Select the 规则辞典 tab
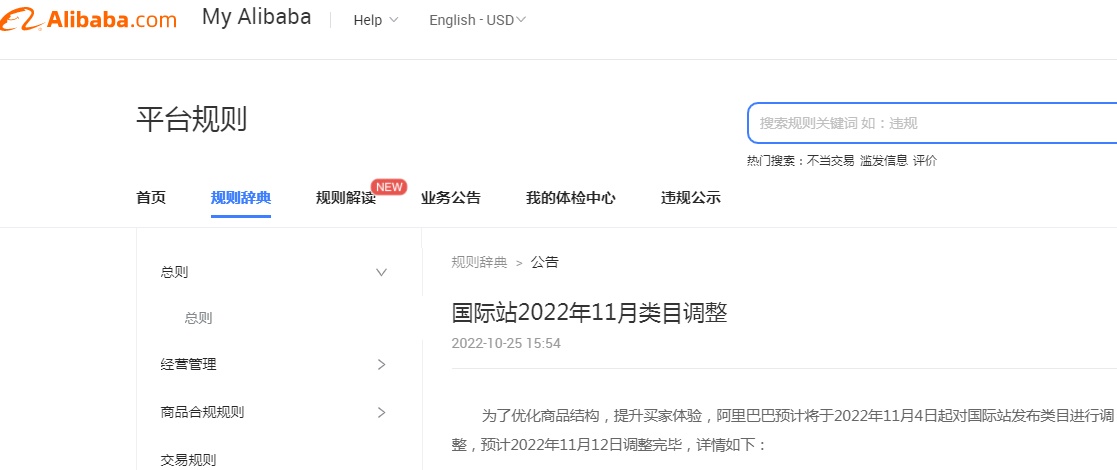This screenshot has width=1117, height=470. (x=241, y=198)
